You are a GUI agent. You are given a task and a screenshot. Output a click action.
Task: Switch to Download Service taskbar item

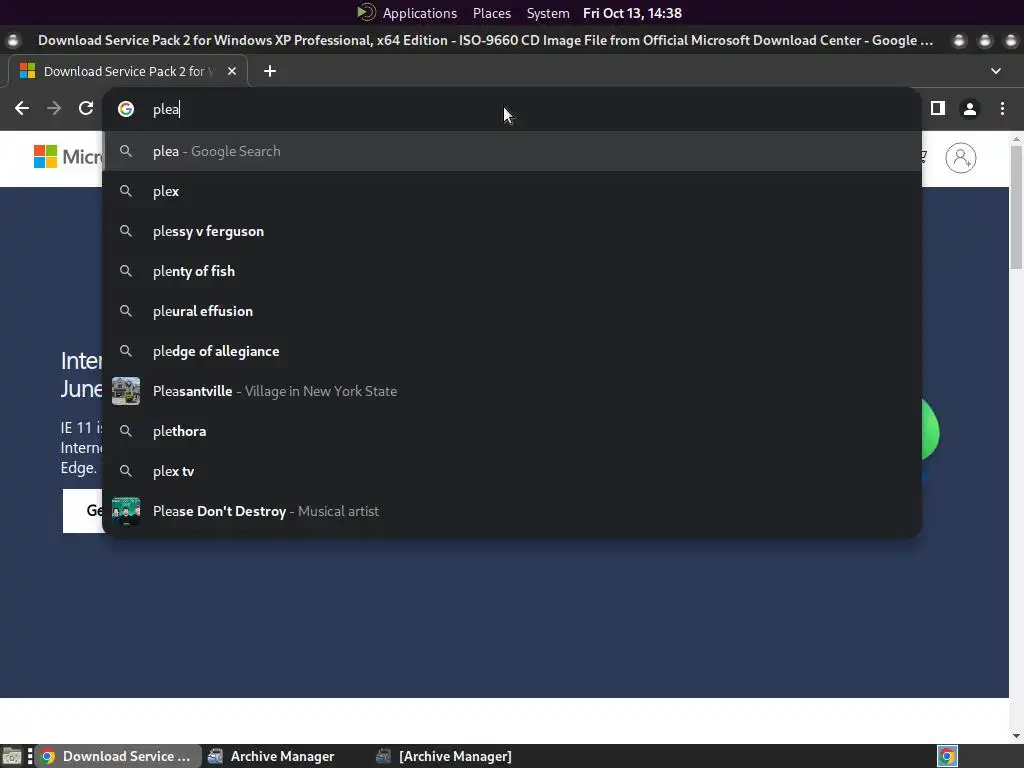(118, 756)
